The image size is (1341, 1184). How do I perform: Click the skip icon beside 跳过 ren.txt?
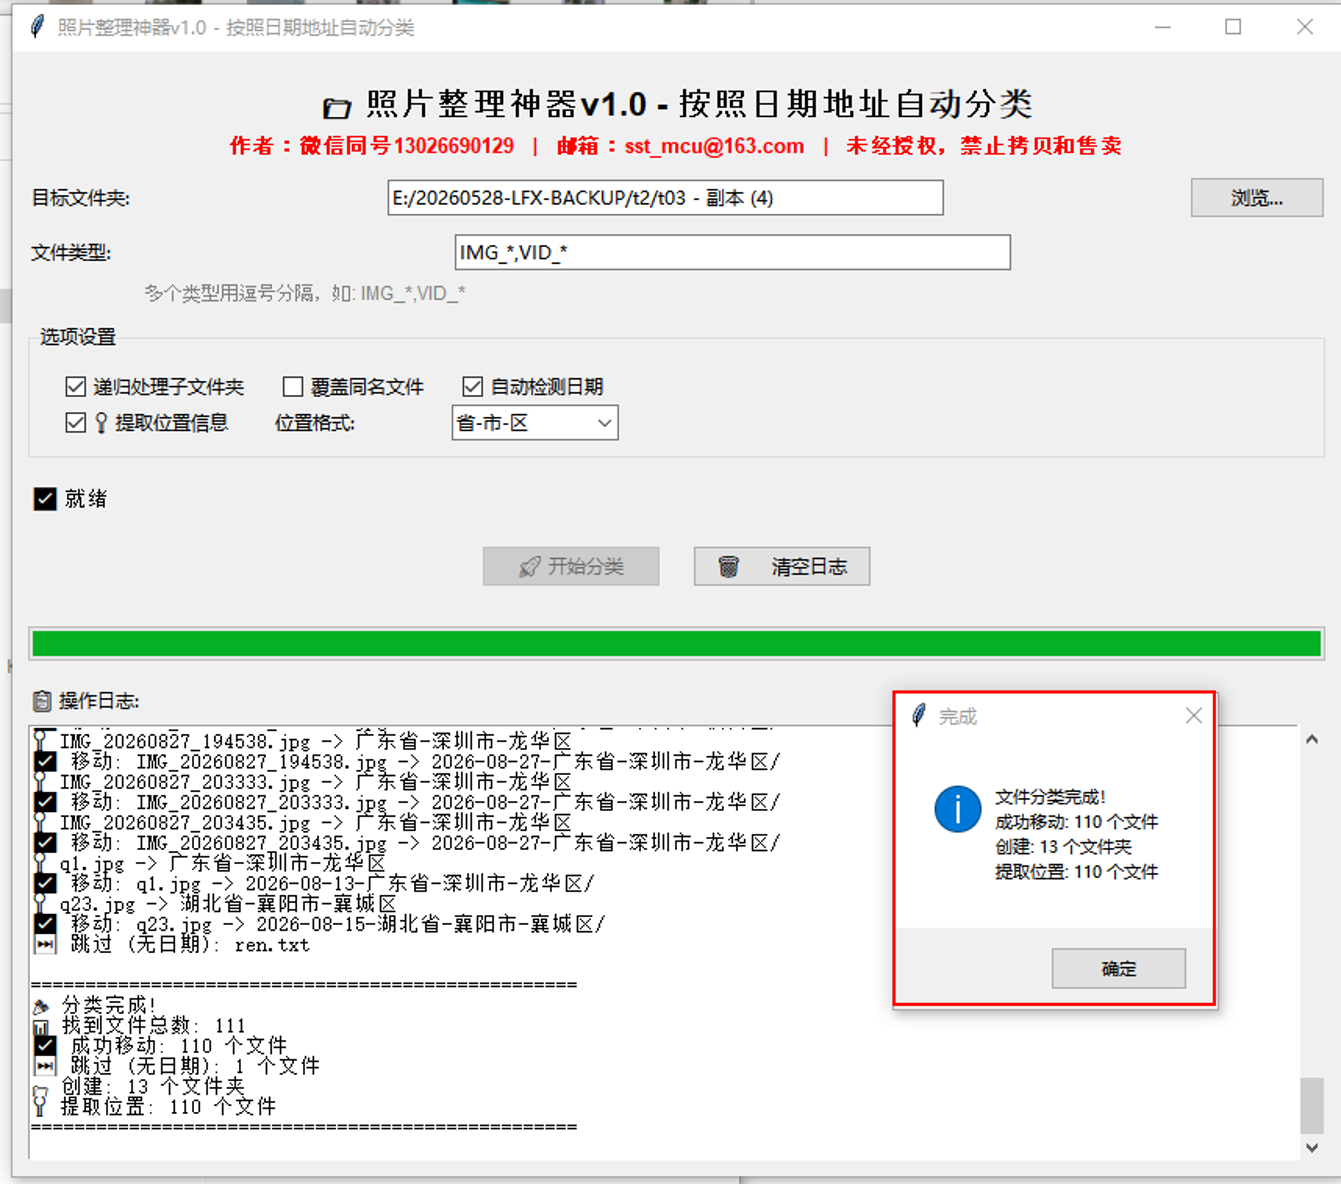click(x=45, y=945)
